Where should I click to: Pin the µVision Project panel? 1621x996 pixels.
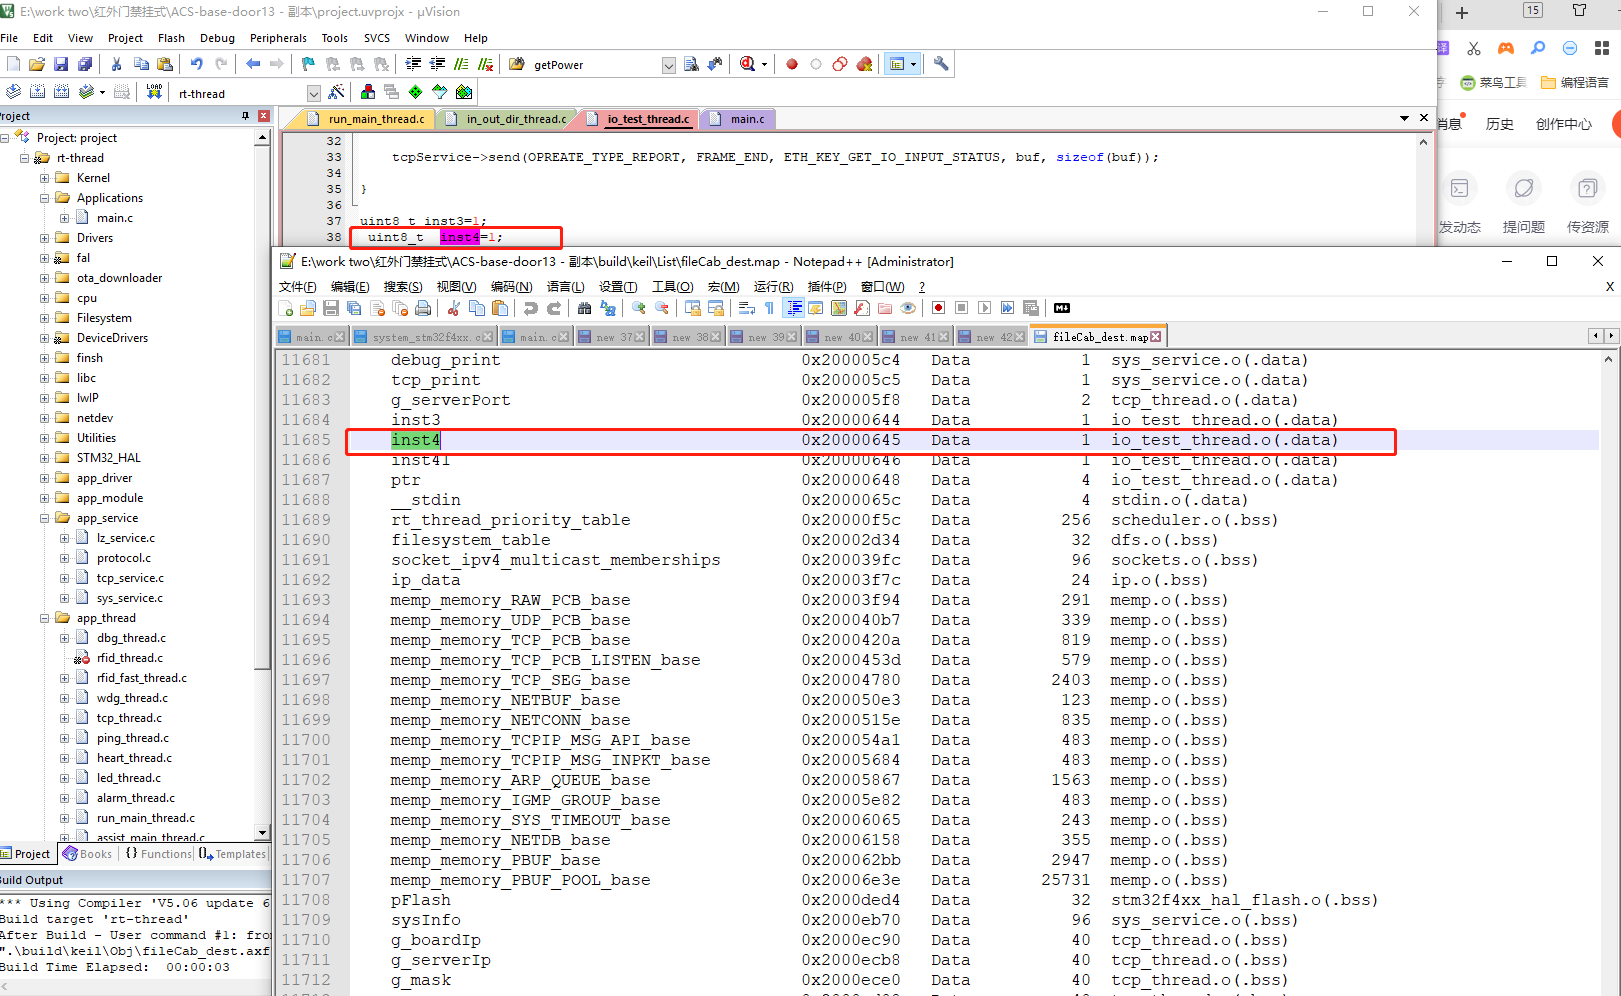click(x=245, y=116)
